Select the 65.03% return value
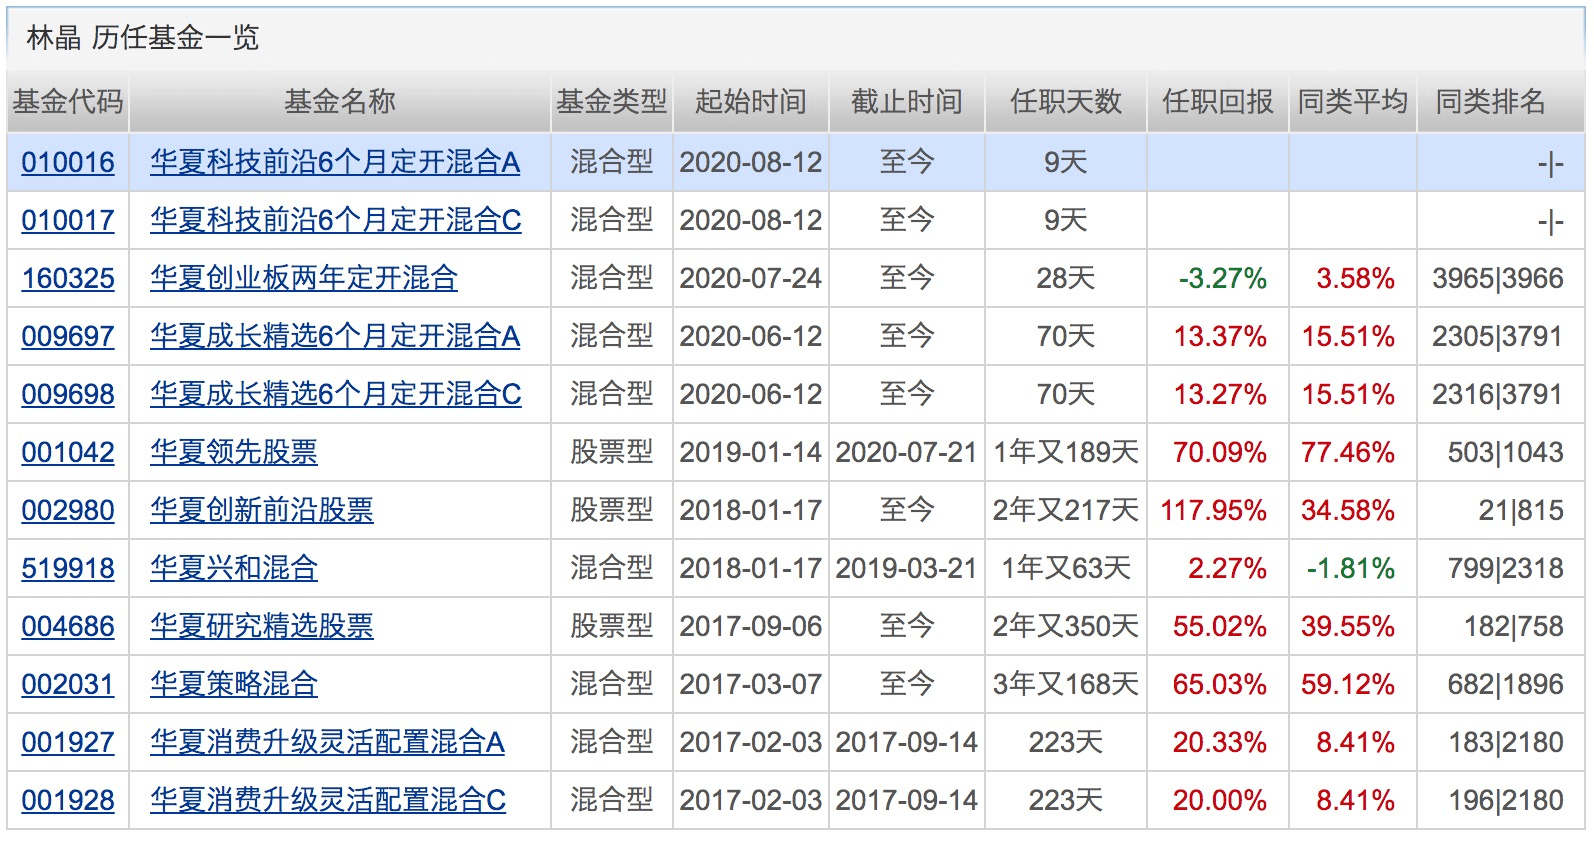The image size is (1594, 844). click(1220, 684)
